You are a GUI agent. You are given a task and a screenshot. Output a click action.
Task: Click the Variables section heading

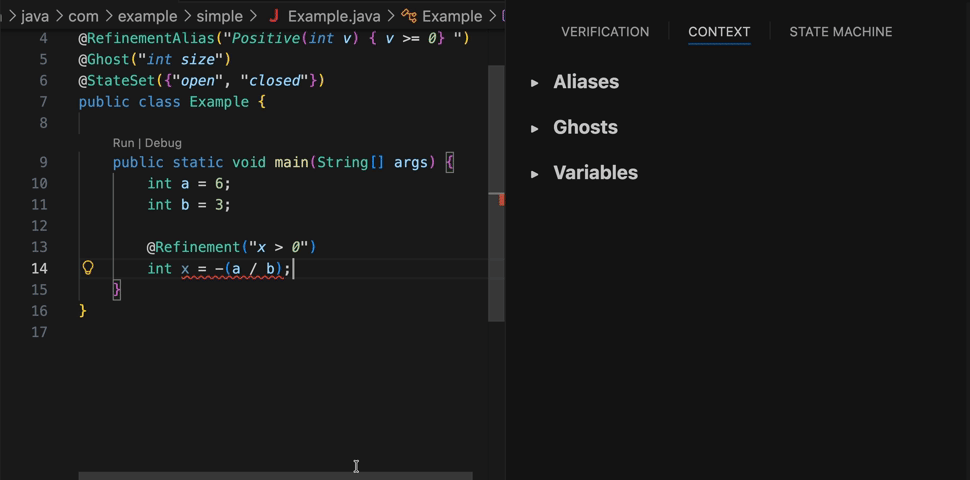click(595, 173)
